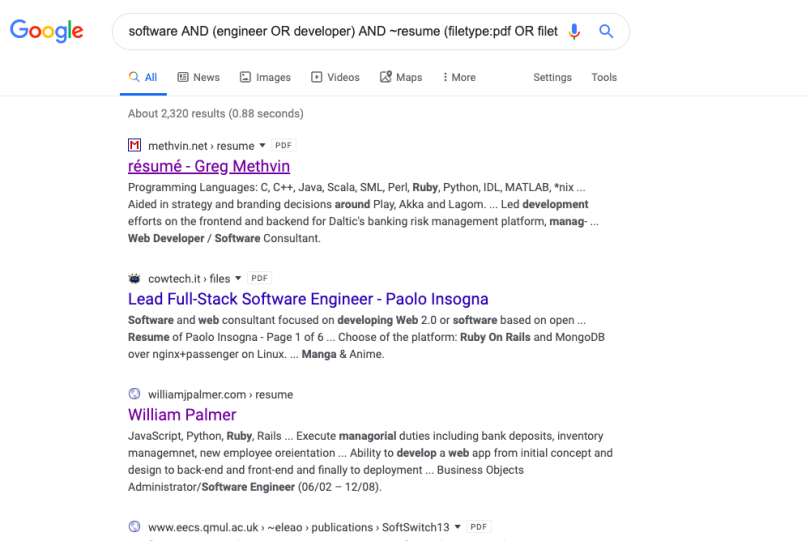810x541 pixels.
Task: Open dropdown arrow next to methvin.net resume
Action: coord(262,145)
